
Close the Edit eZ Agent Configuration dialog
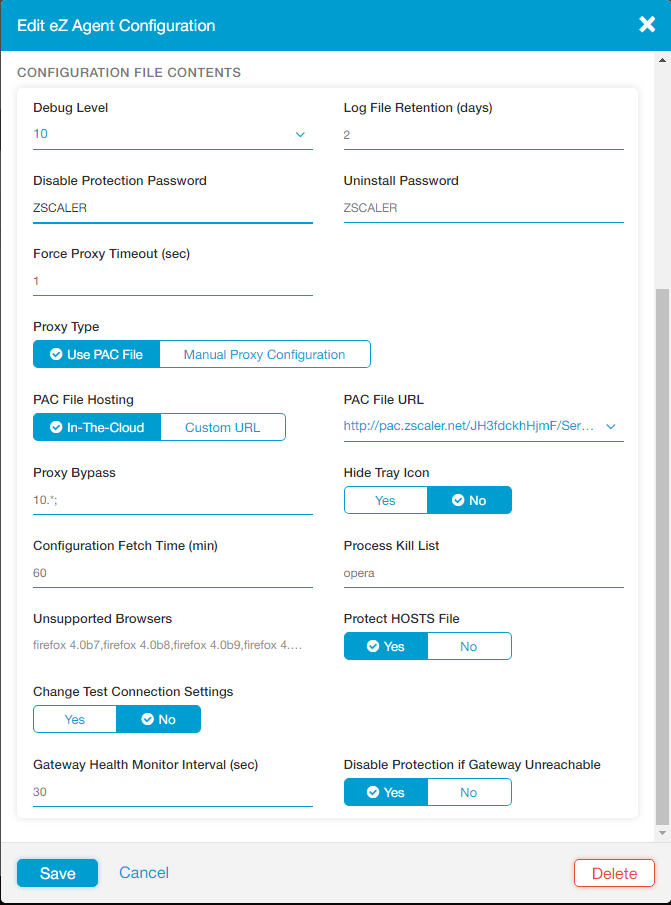tap(647, 25)
